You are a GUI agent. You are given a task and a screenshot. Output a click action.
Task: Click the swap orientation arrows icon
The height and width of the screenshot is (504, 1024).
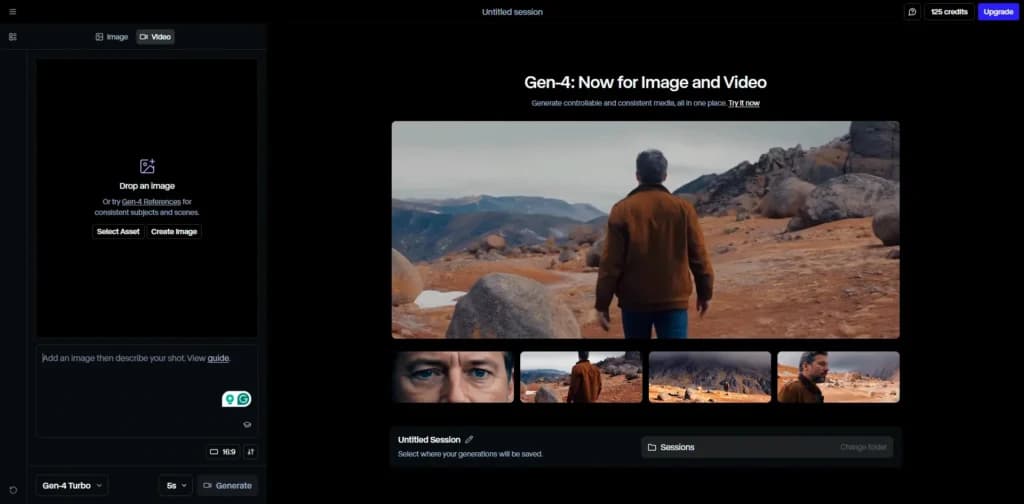click(x=251, y=452)
